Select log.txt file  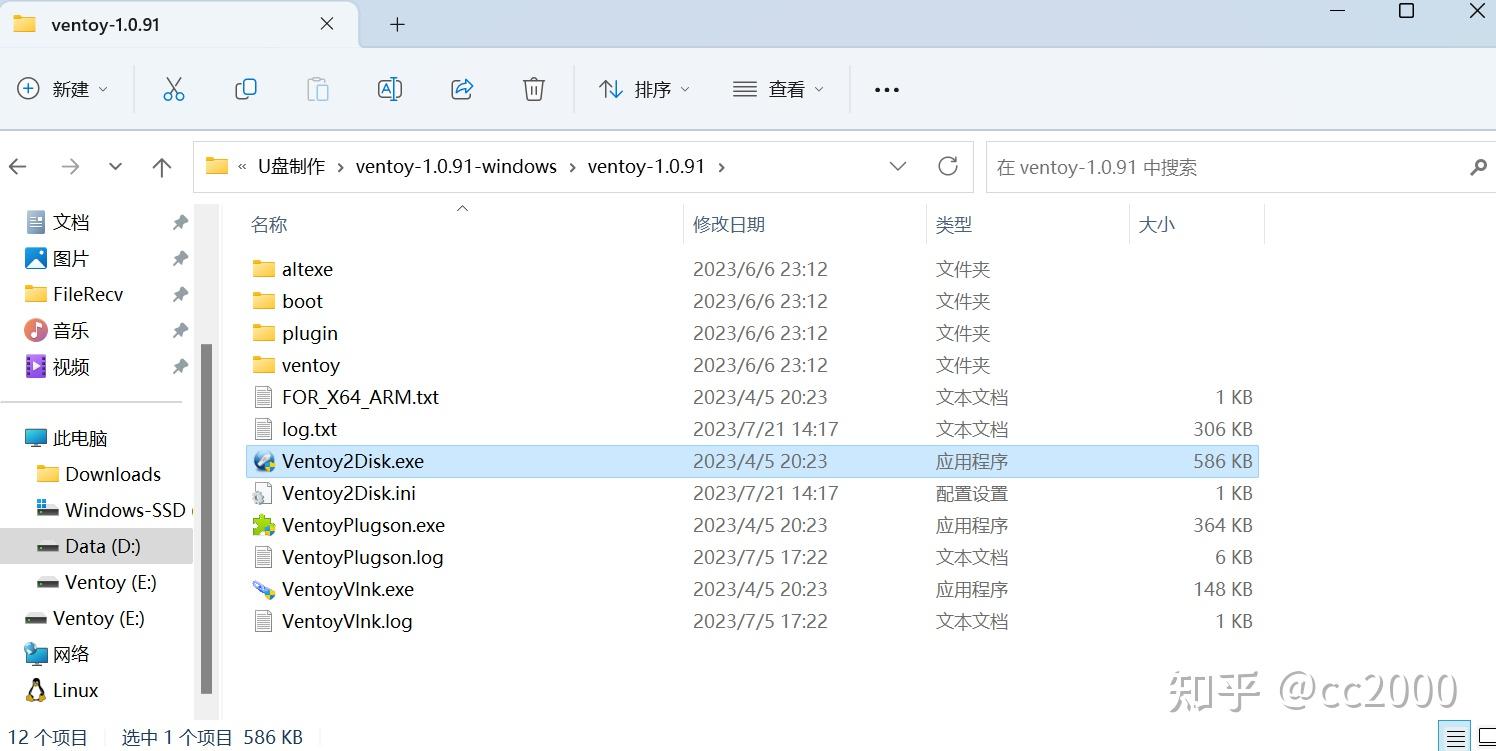tap(752, 429)
